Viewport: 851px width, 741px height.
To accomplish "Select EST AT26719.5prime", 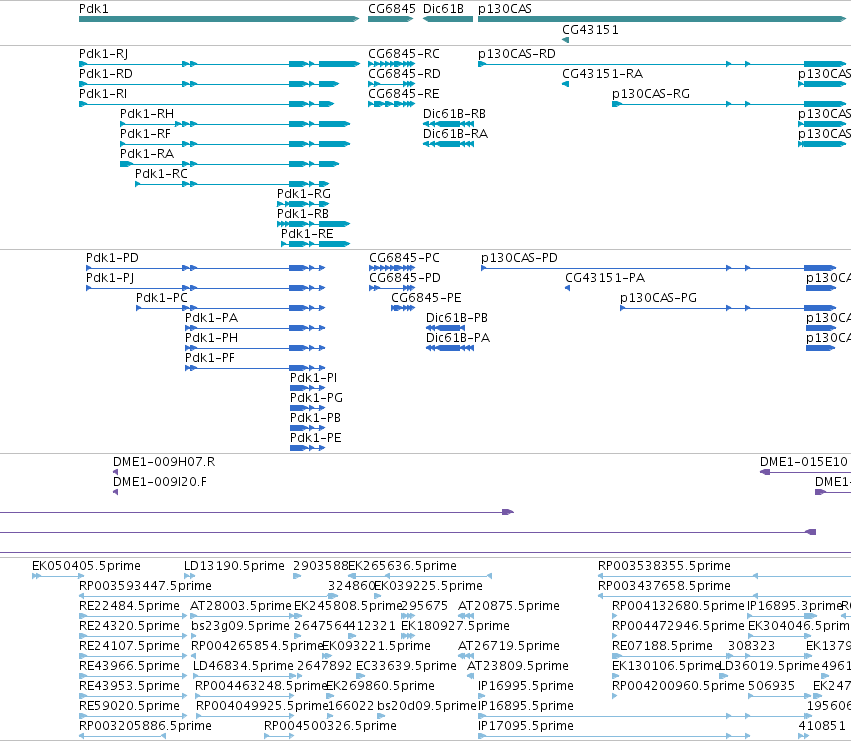I will 509,646.
